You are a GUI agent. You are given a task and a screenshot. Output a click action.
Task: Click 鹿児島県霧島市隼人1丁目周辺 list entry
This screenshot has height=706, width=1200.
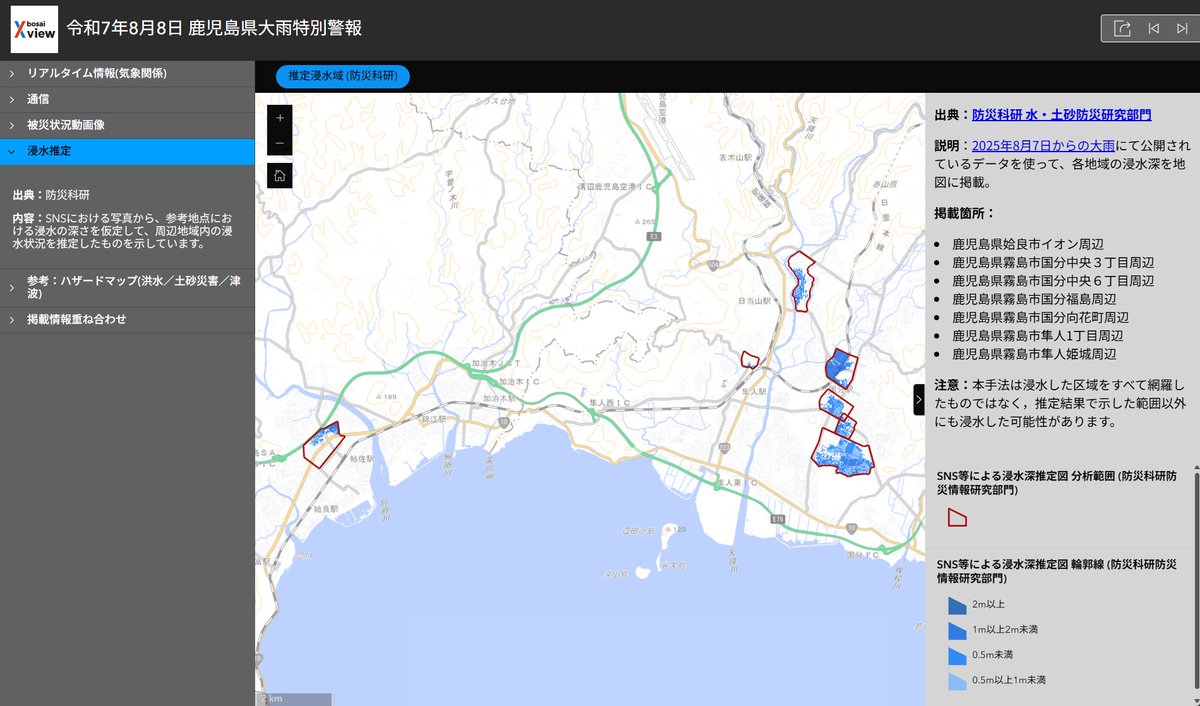[1038, 336]
